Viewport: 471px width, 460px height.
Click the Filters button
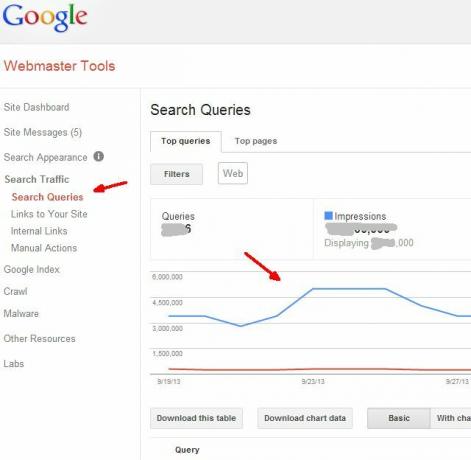click(176, 174)
